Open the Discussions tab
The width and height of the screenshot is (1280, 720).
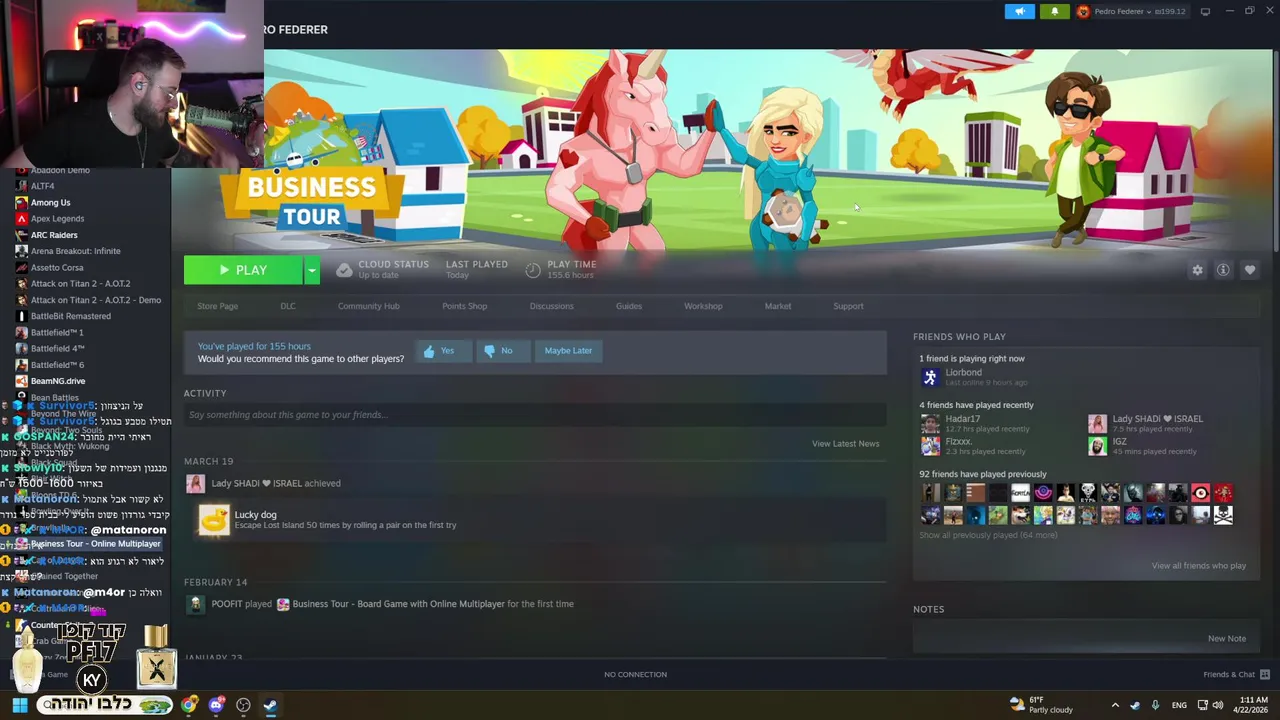coord(551,306)
